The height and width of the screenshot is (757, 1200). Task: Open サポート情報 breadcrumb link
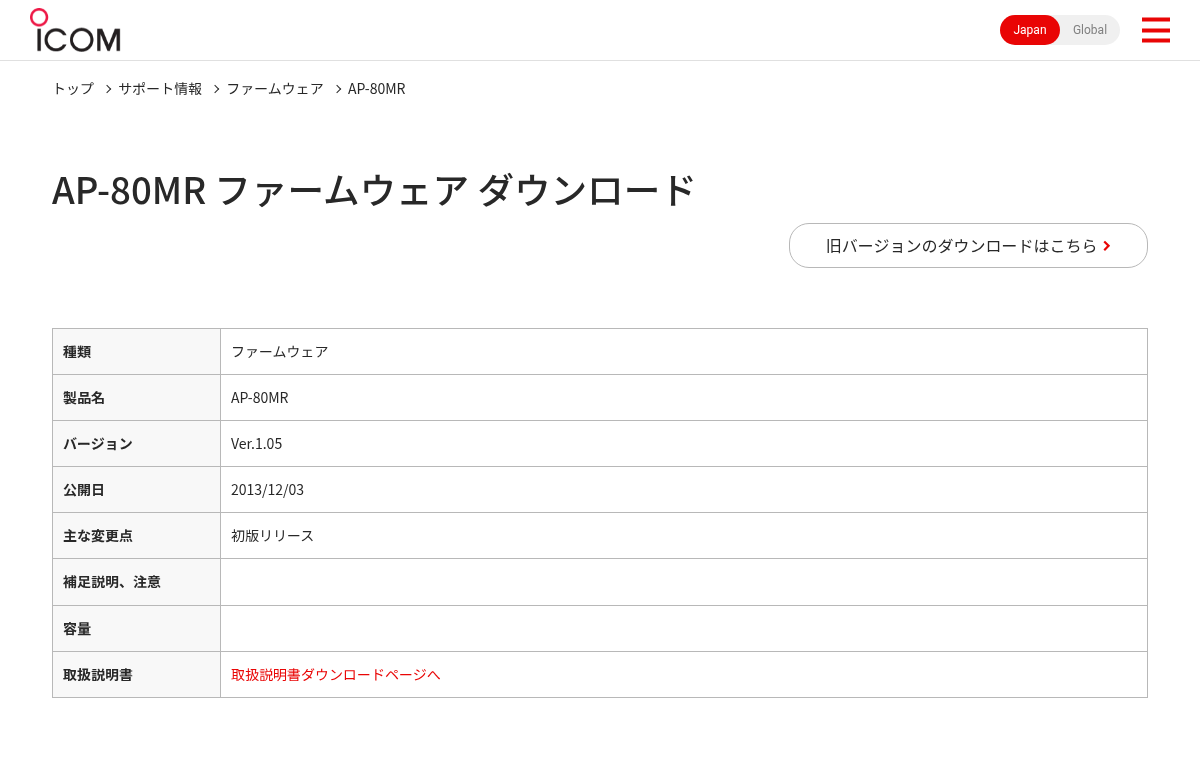tap(160, 88)
